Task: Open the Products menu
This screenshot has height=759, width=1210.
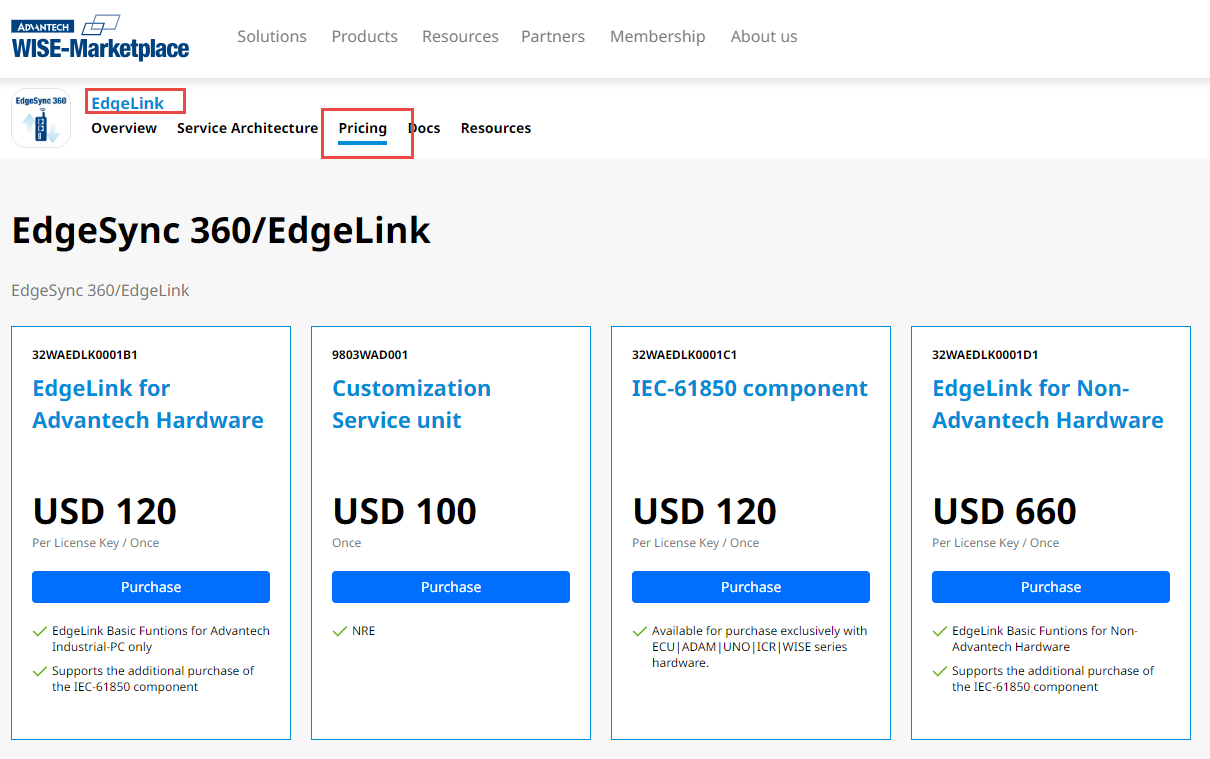Action: pos(364,36)
